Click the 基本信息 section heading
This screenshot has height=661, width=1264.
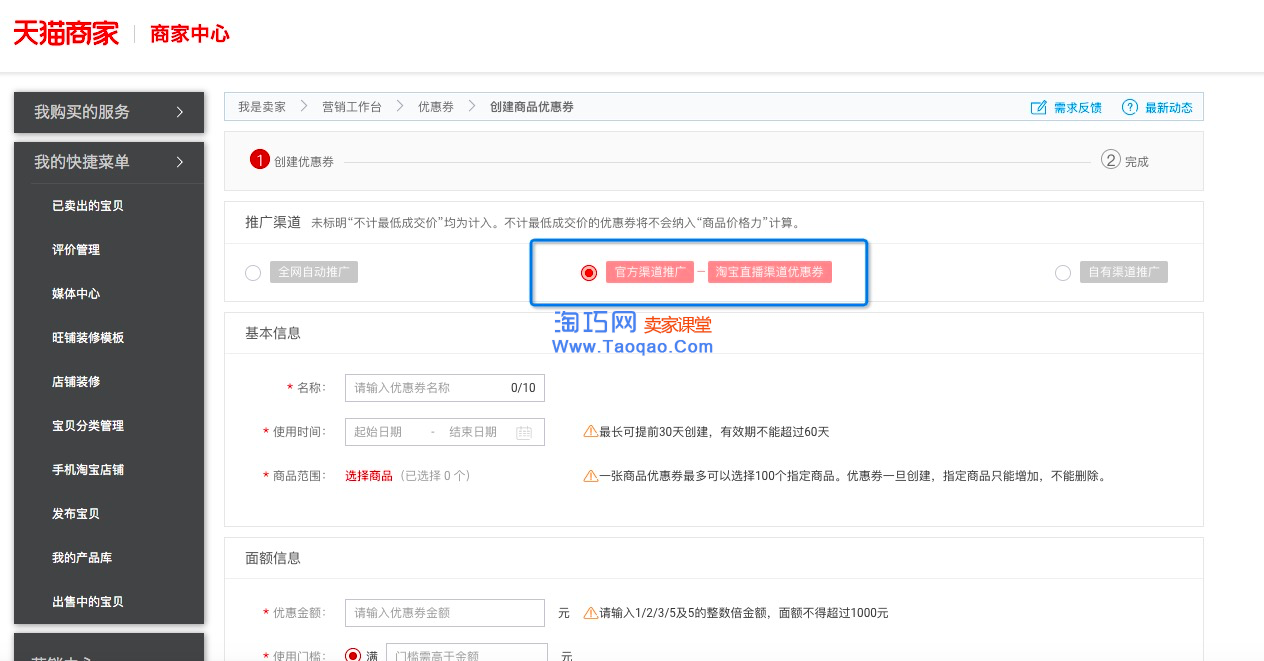tap(273, 333)
